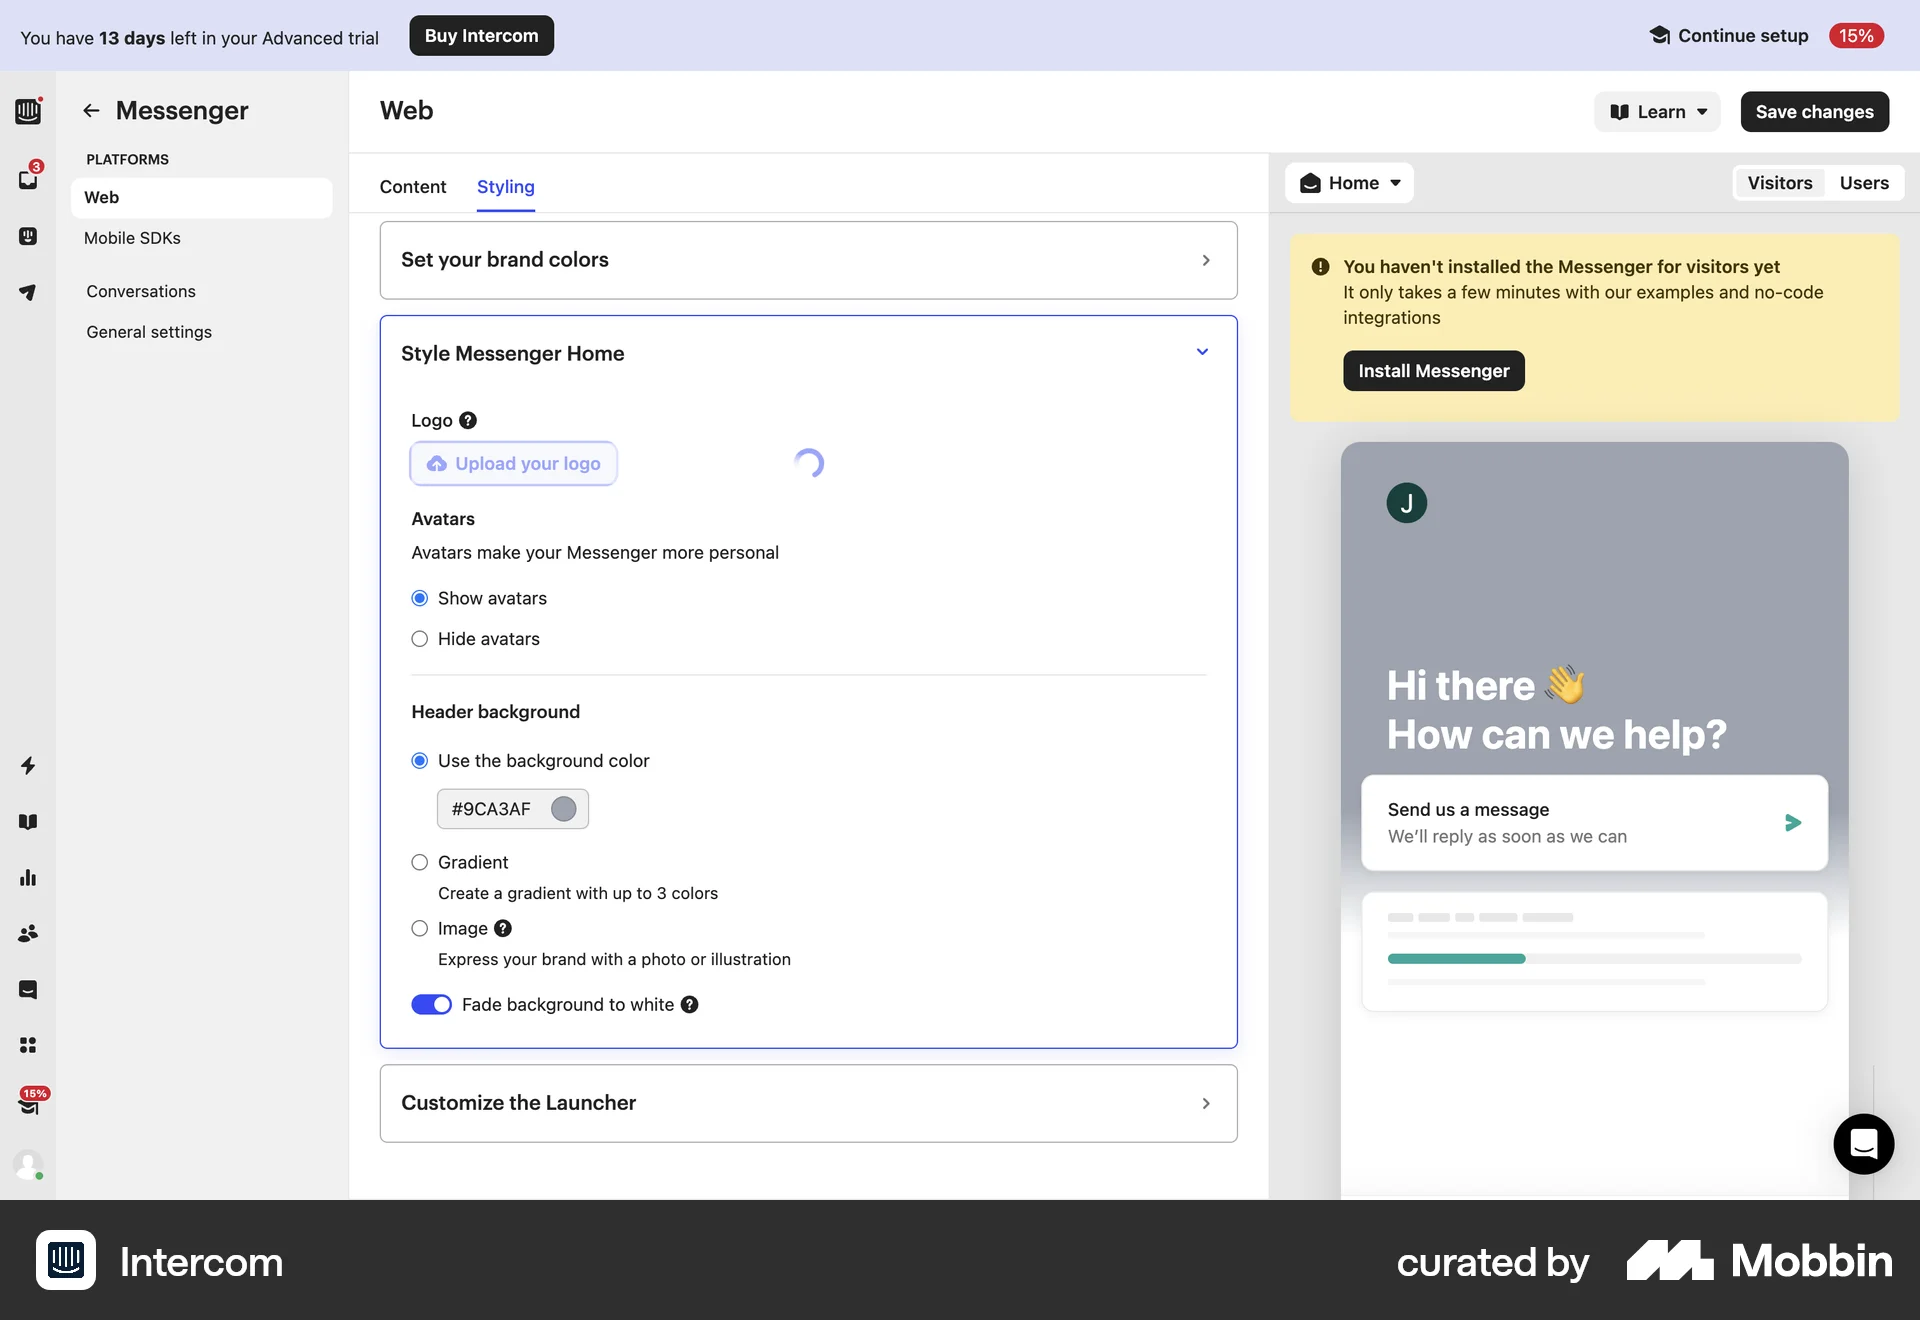1920x1320 pixels.
Task: Switch to the Content tab
Action: 412,187
